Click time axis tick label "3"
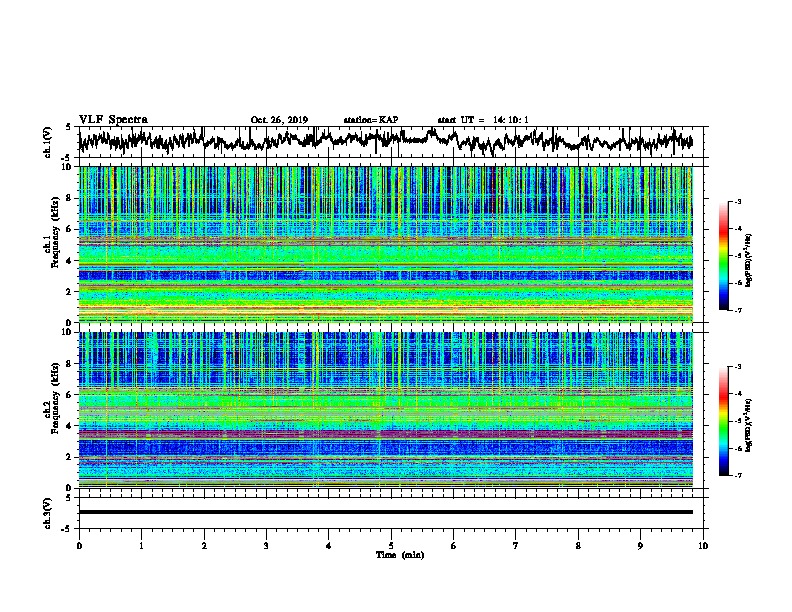Screen dimensions: 792x612 [266, 546]
